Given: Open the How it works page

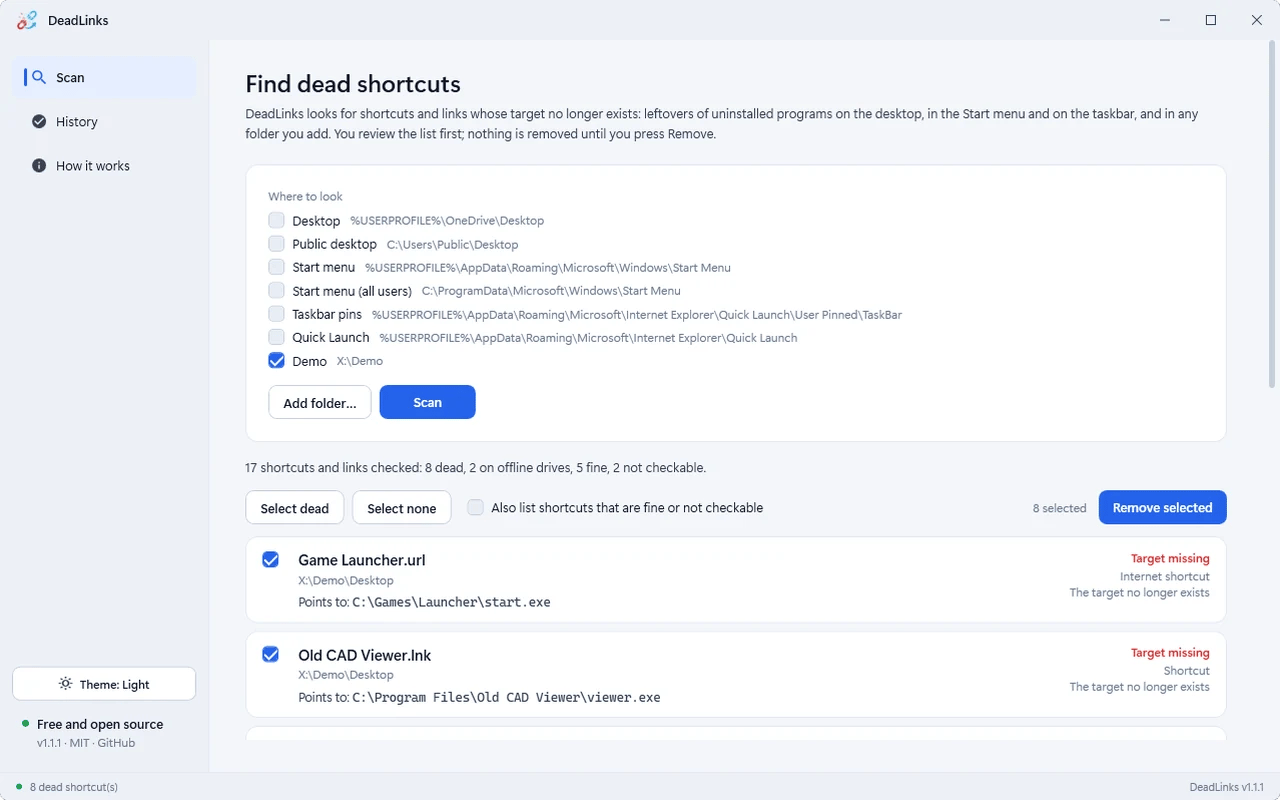Looking at the screenshot, I should tap(104, 165).
